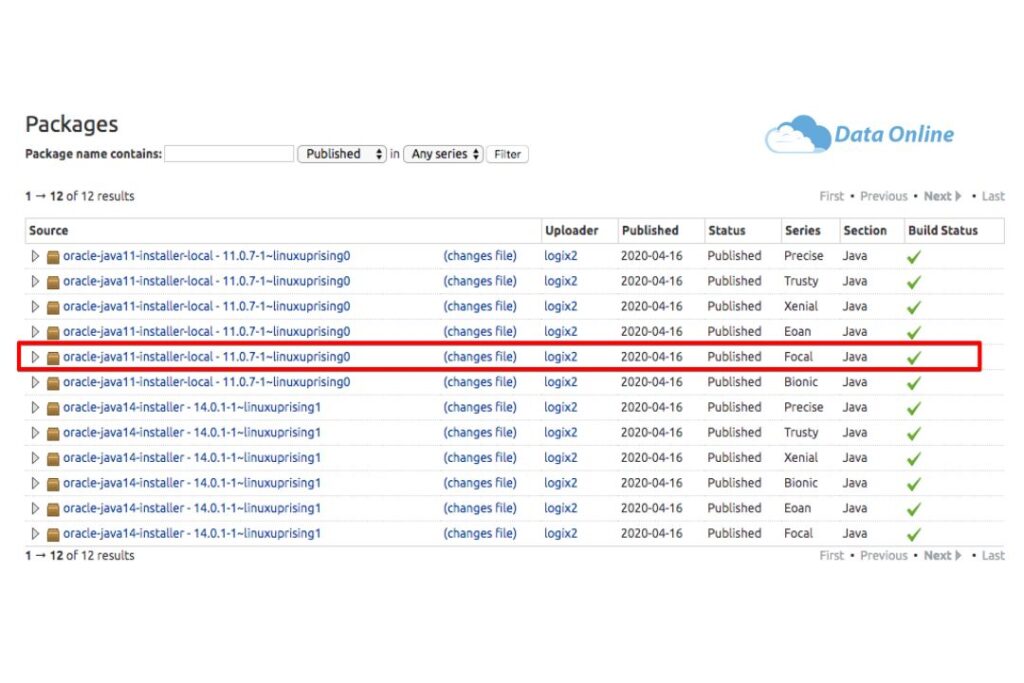Open uploader logix2 link in java11 Trusty row

[561, 281]
